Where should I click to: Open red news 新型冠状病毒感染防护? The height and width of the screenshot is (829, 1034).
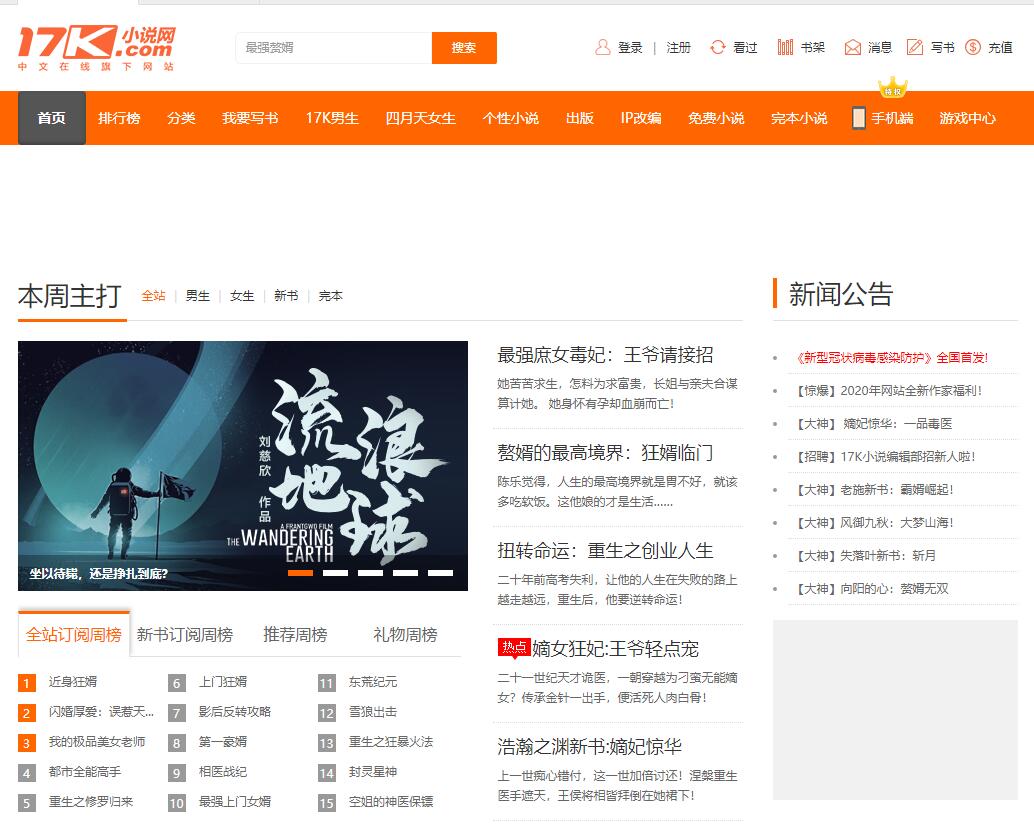click(x=892, y=357)
